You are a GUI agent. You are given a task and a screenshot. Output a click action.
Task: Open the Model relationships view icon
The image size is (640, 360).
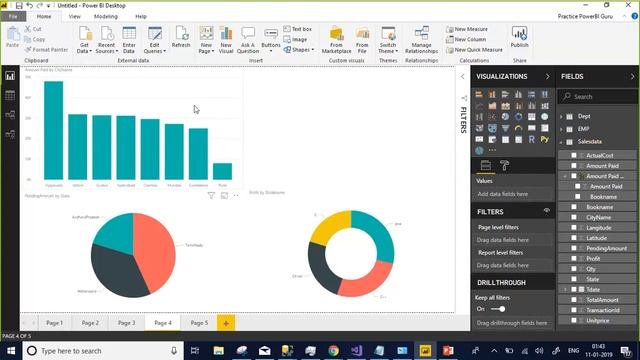coord(10,115)
